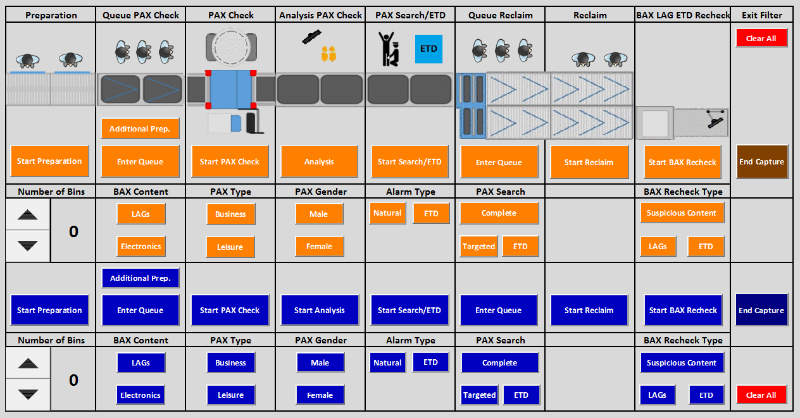Viewport: 800px width, 418px height.
Task: Choose orange Business as PAX Type
Action: click(230, 214)
